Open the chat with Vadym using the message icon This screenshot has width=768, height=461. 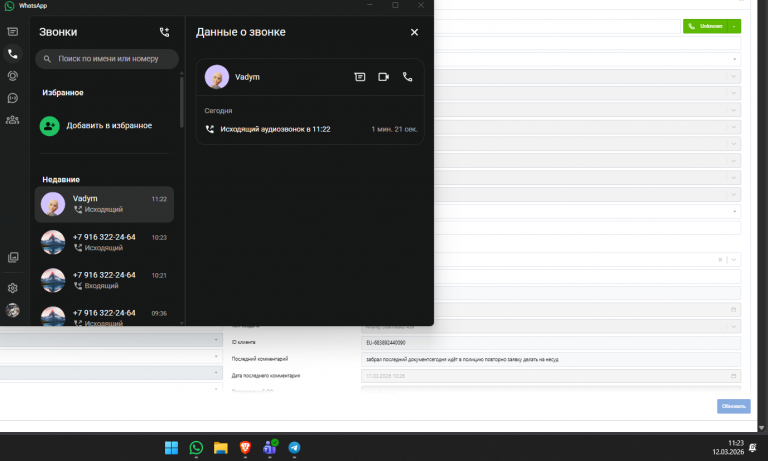[x=360, y=77]
